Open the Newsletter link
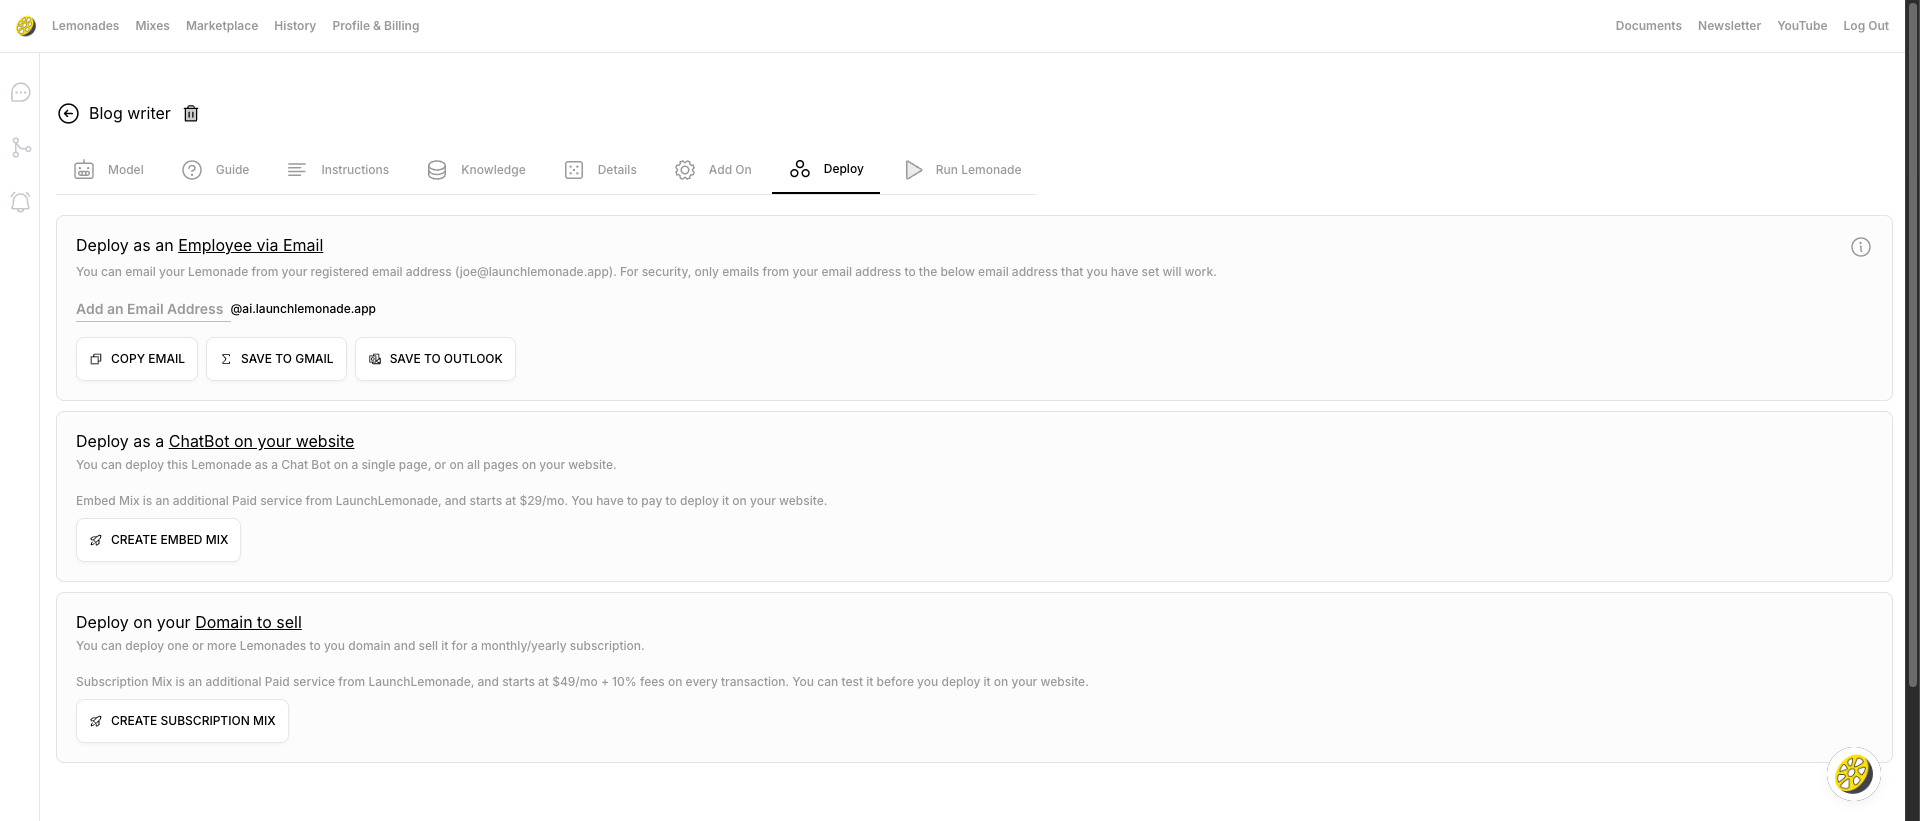This screenshot has height=821, width=1920. [1729, 26]
